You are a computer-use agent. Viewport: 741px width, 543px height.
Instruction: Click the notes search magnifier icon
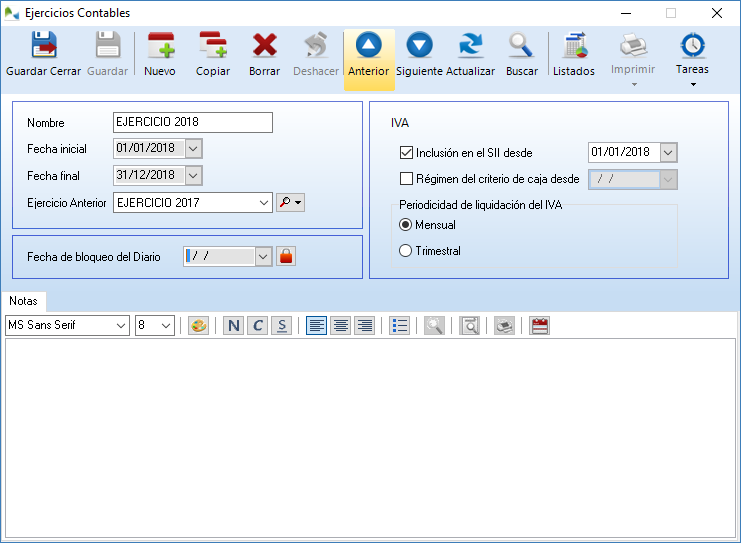coord(434,326)
